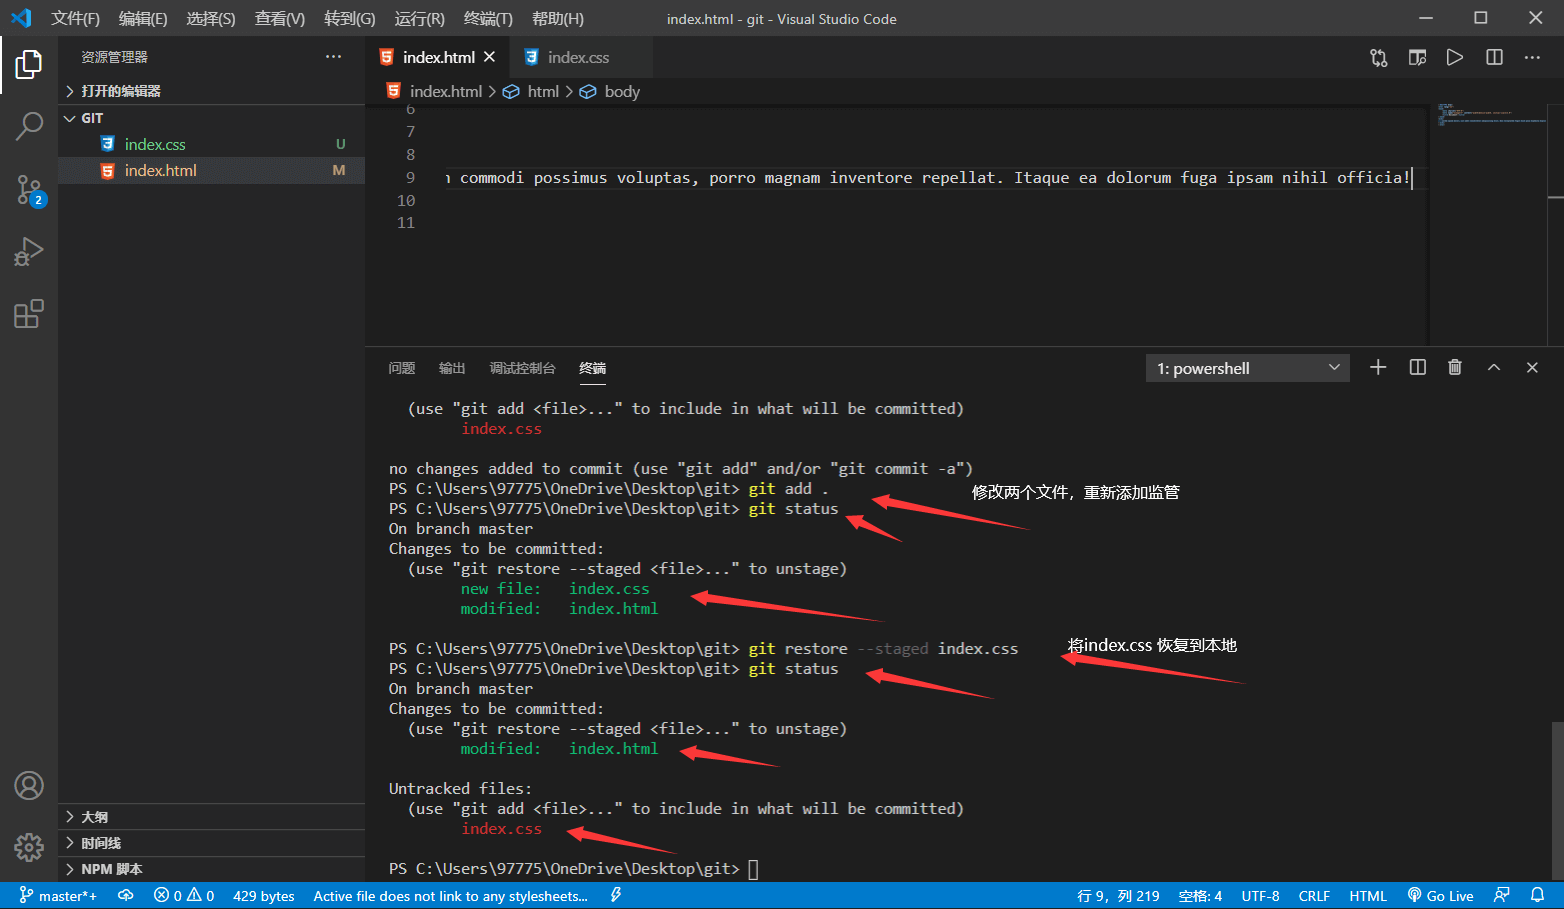Open index.html in the file tree
This screenshot has width=1564, height=909.
point(211,171)
